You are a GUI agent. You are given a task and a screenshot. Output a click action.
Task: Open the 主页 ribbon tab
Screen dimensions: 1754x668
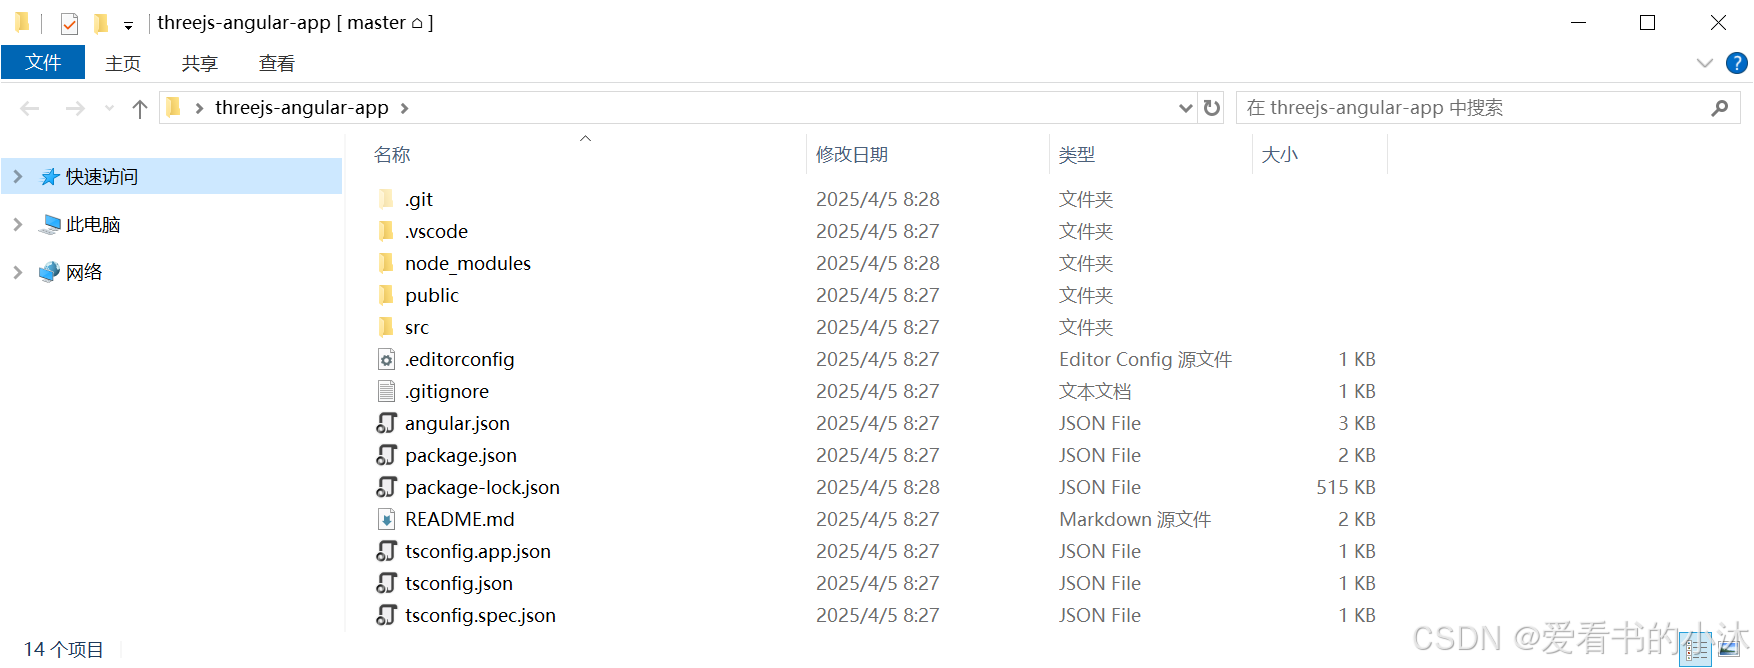pos(123,63)
